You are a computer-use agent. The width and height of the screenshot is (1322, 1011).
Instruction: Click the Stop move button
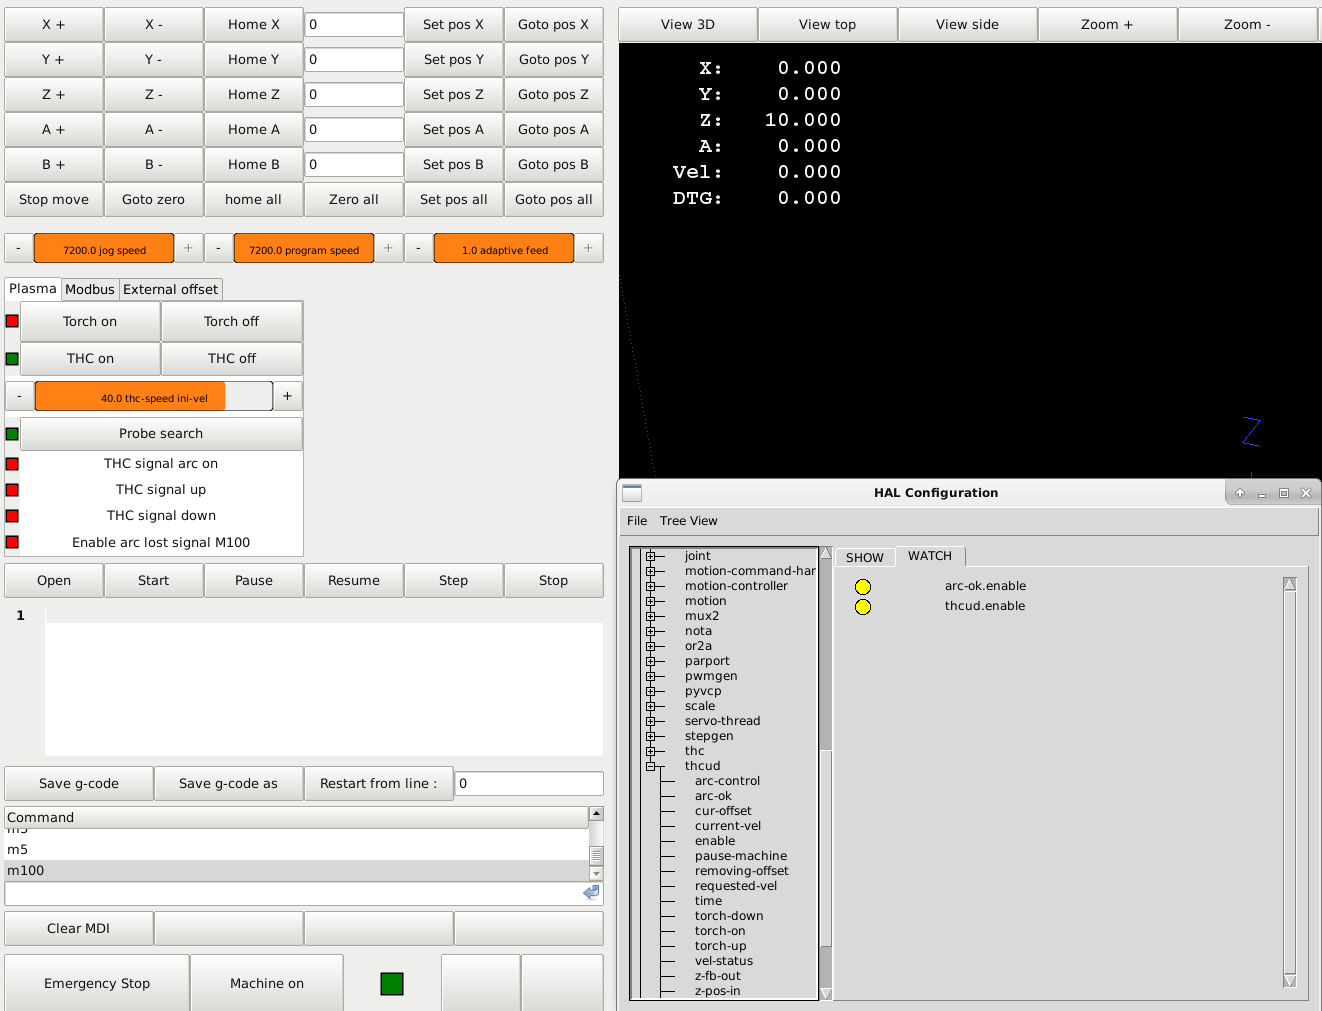click(54, 199)
